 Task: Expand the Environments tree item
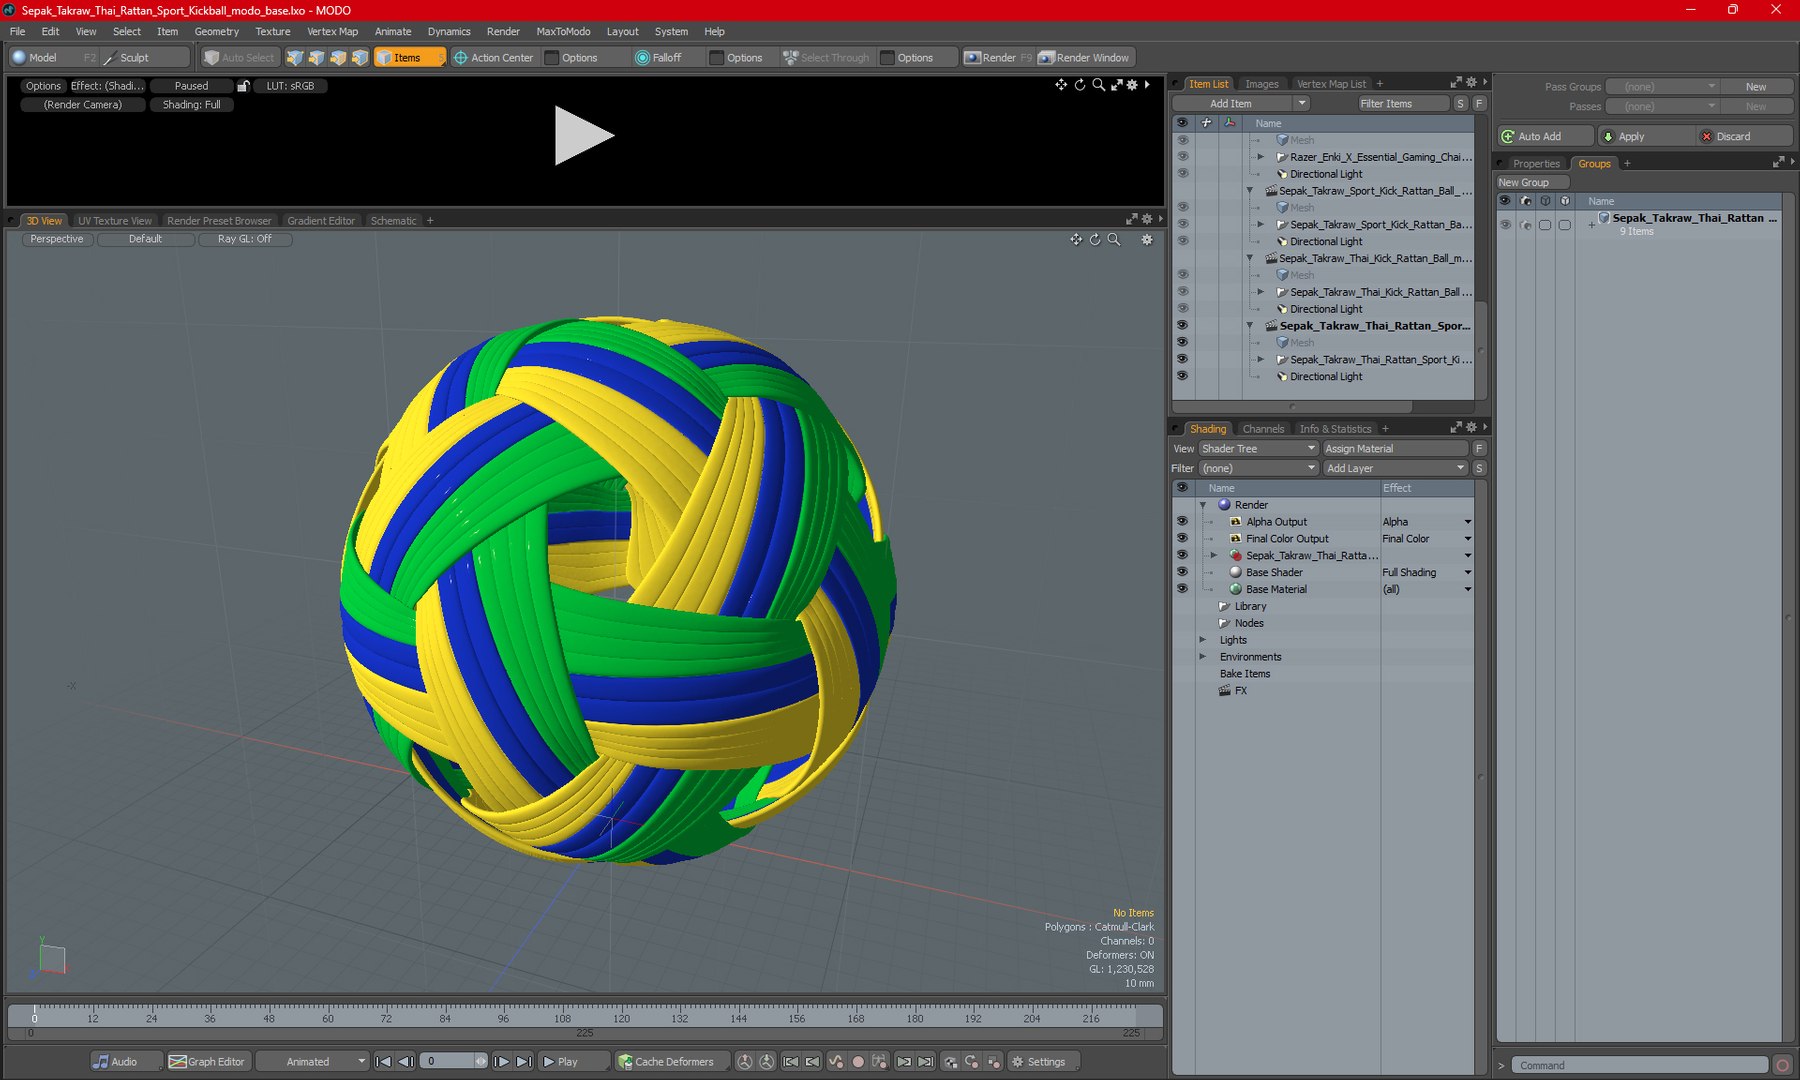1203,657
